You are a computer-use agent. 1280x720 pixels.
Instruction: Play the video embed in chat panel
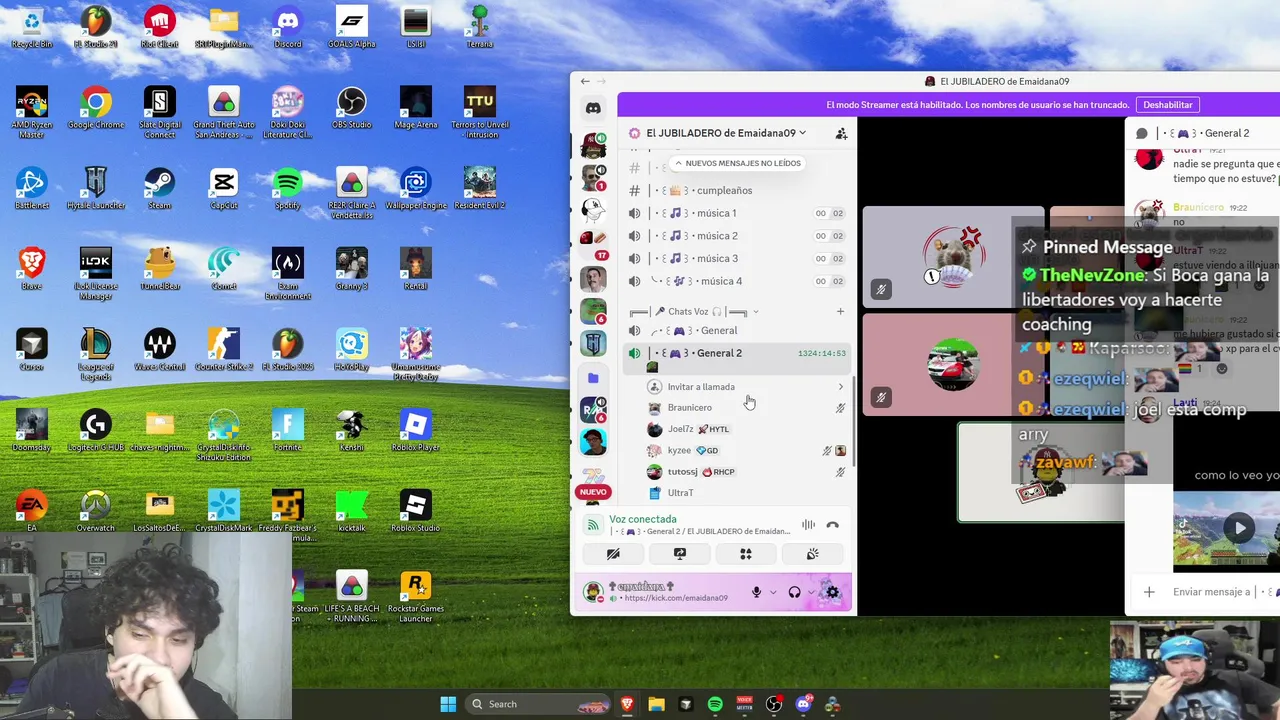click(1240, 528)
